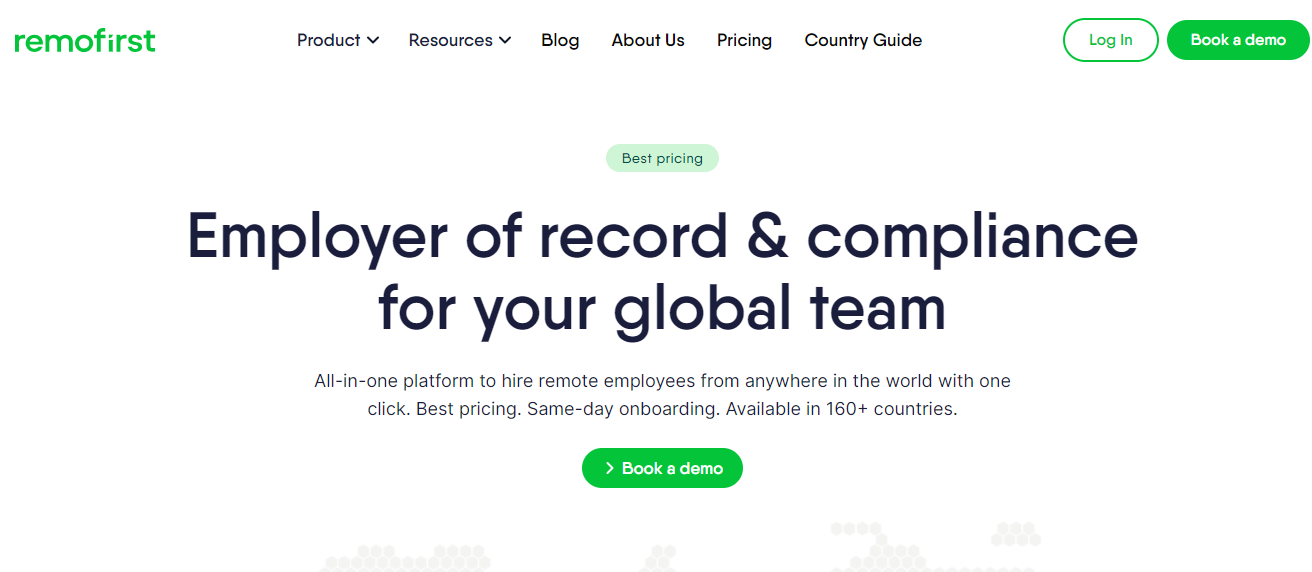This screenshot has width=1312, height=572.
Task: Open the Pricing page
Action: 744,40
